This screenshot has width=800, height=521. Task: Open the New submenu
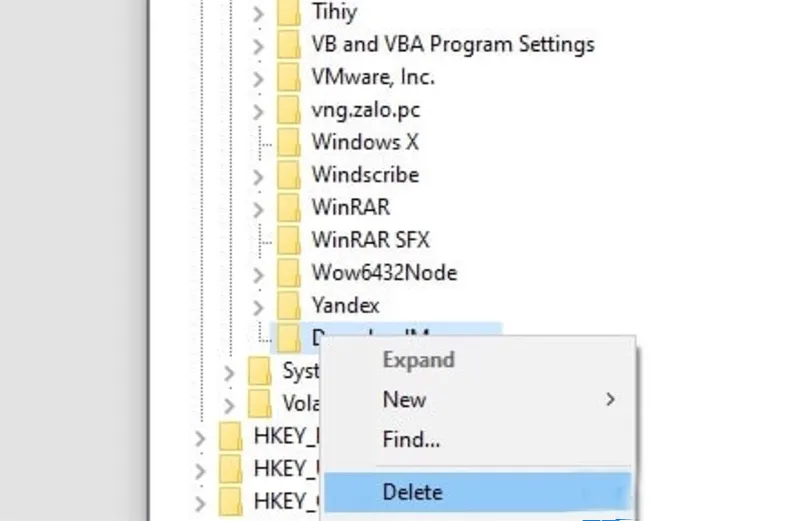[405, 399]
